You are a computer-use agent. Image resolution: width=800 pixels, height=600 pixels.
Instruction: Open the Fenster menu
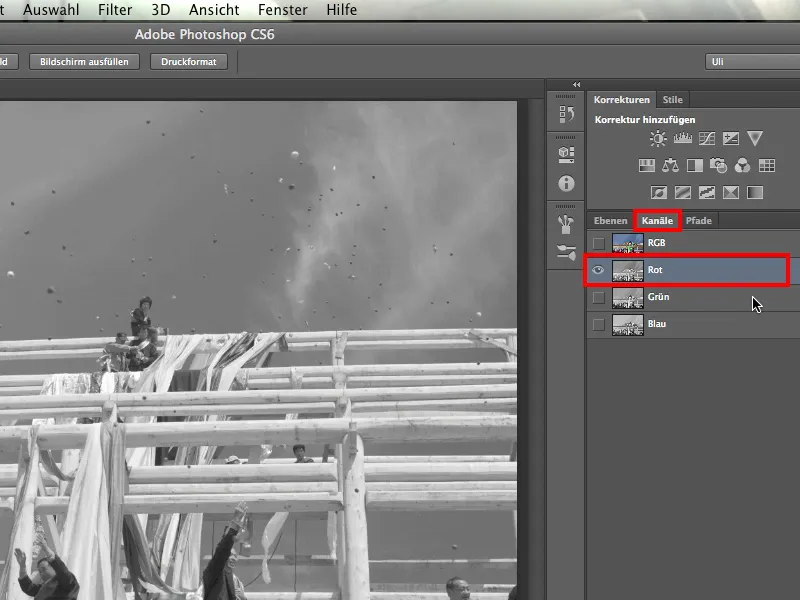(283, 10)
